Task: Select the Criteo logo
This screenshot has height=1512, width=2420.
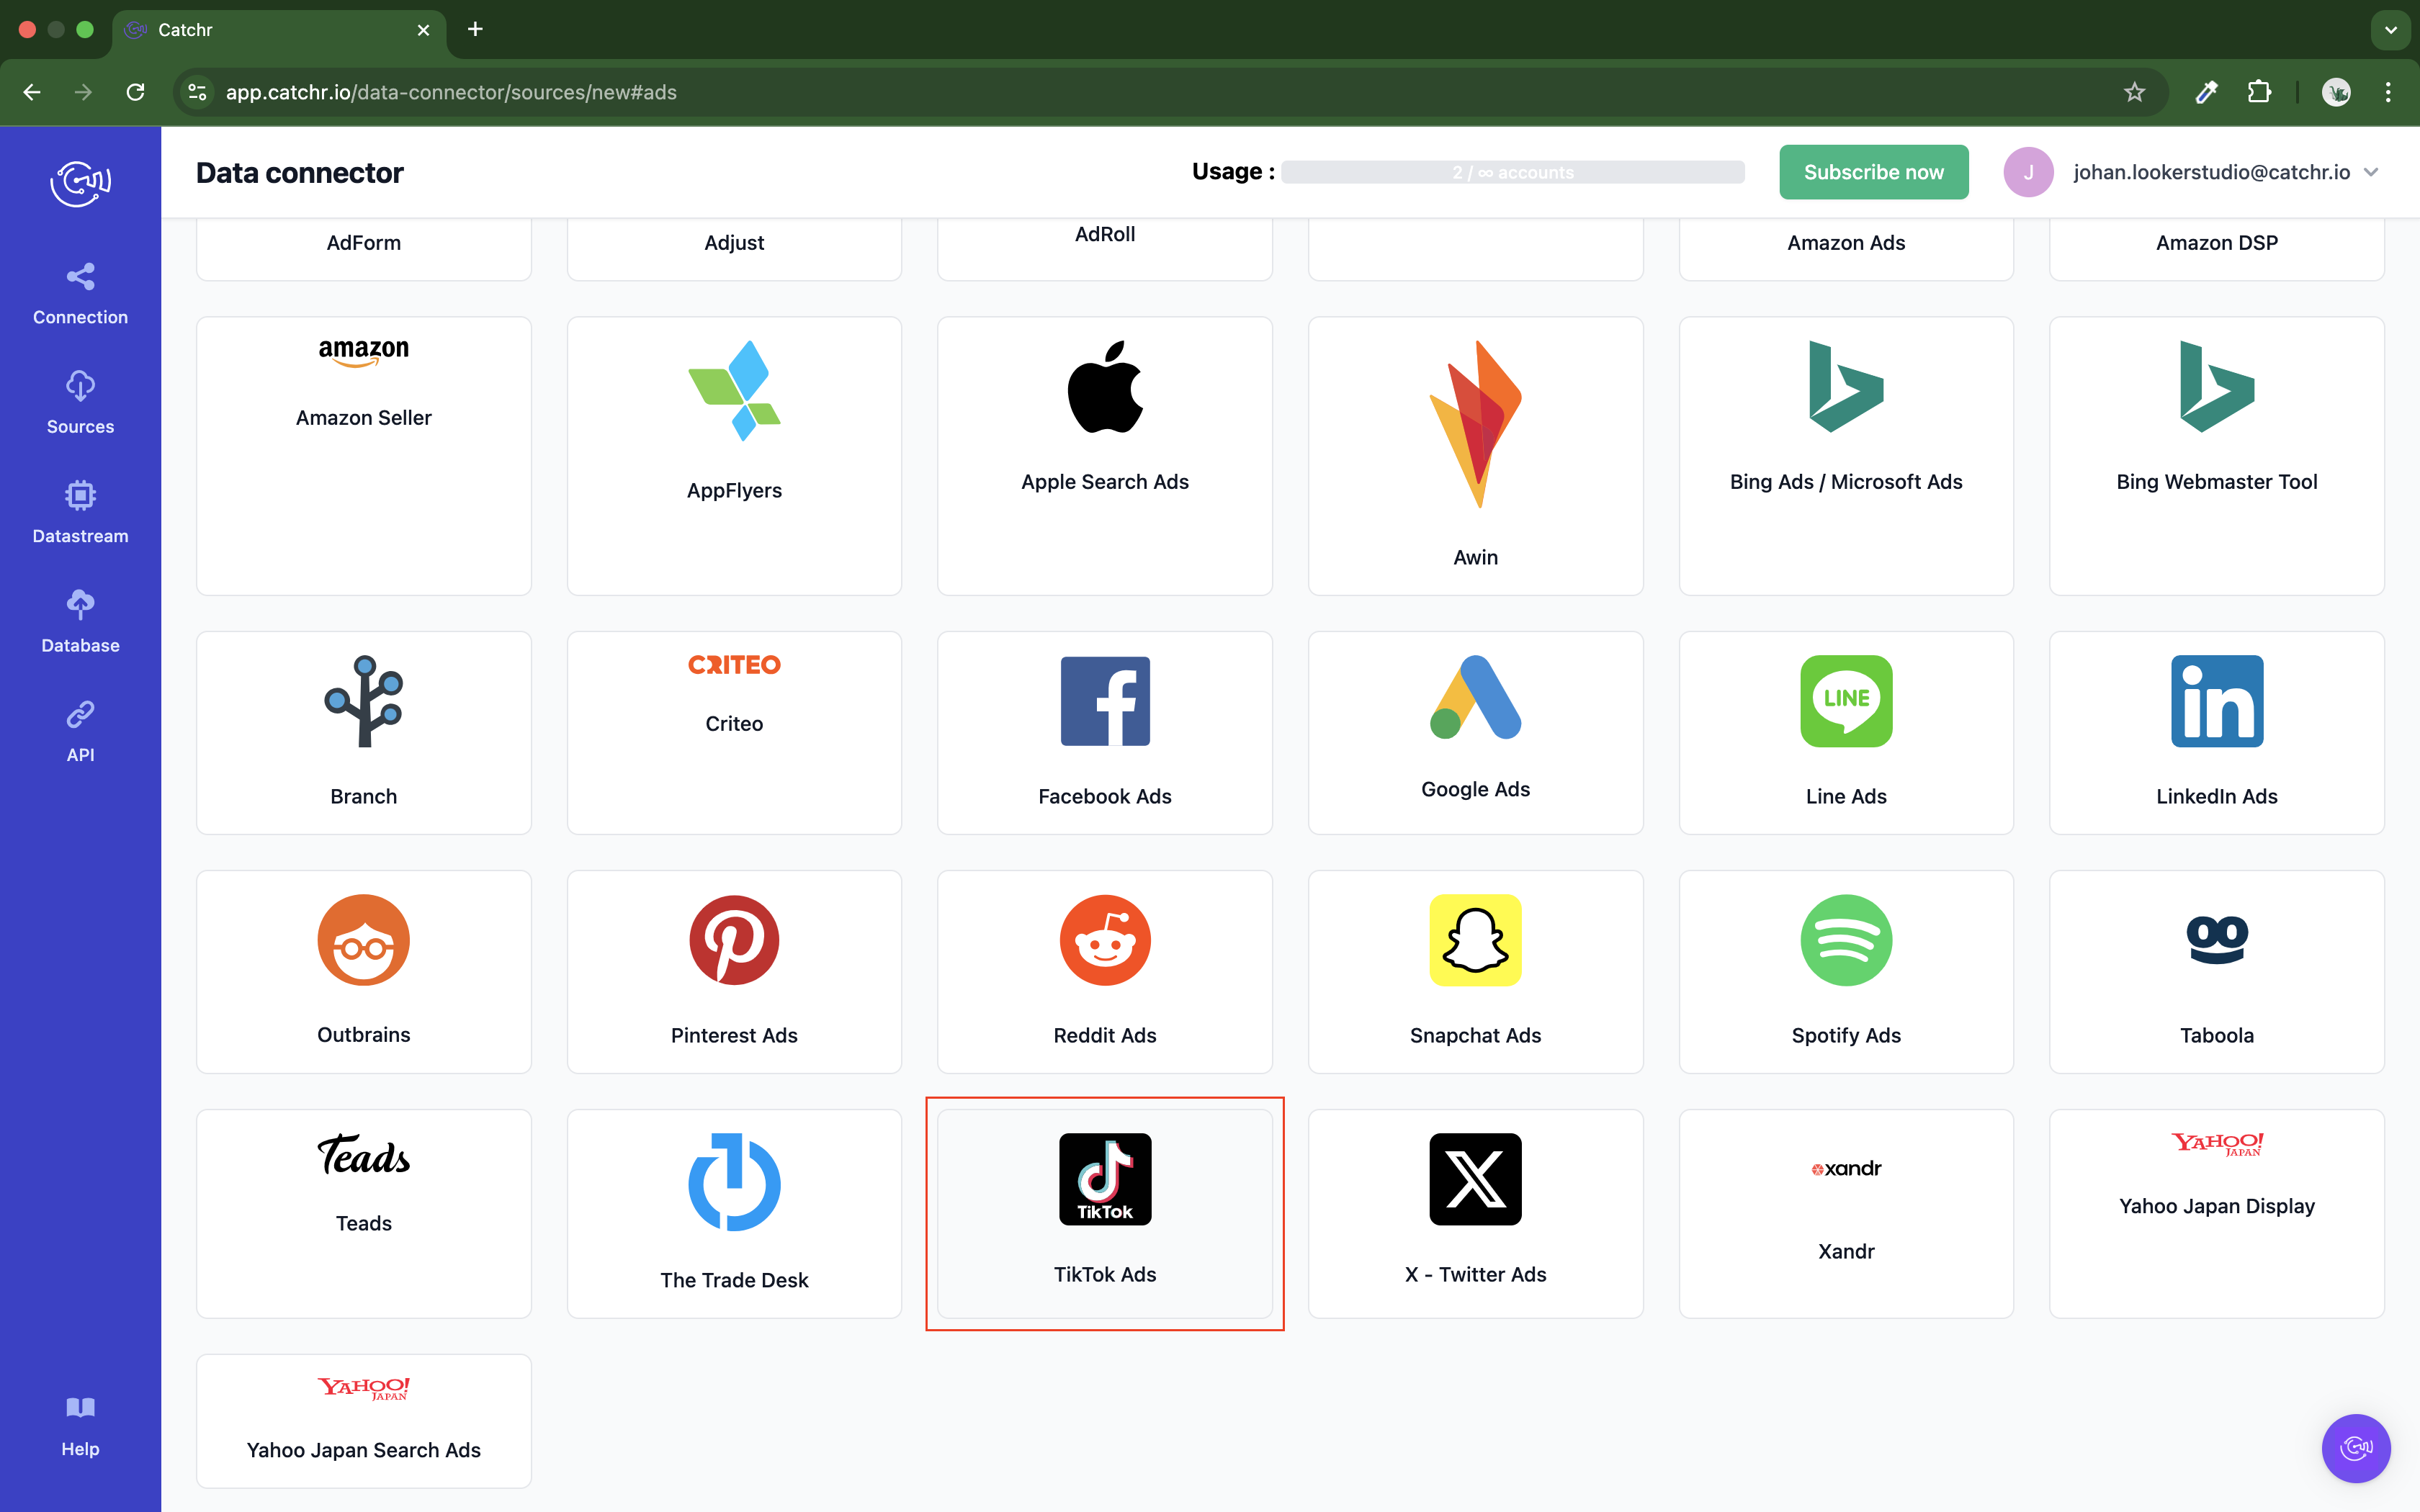Action: point(734,665)
